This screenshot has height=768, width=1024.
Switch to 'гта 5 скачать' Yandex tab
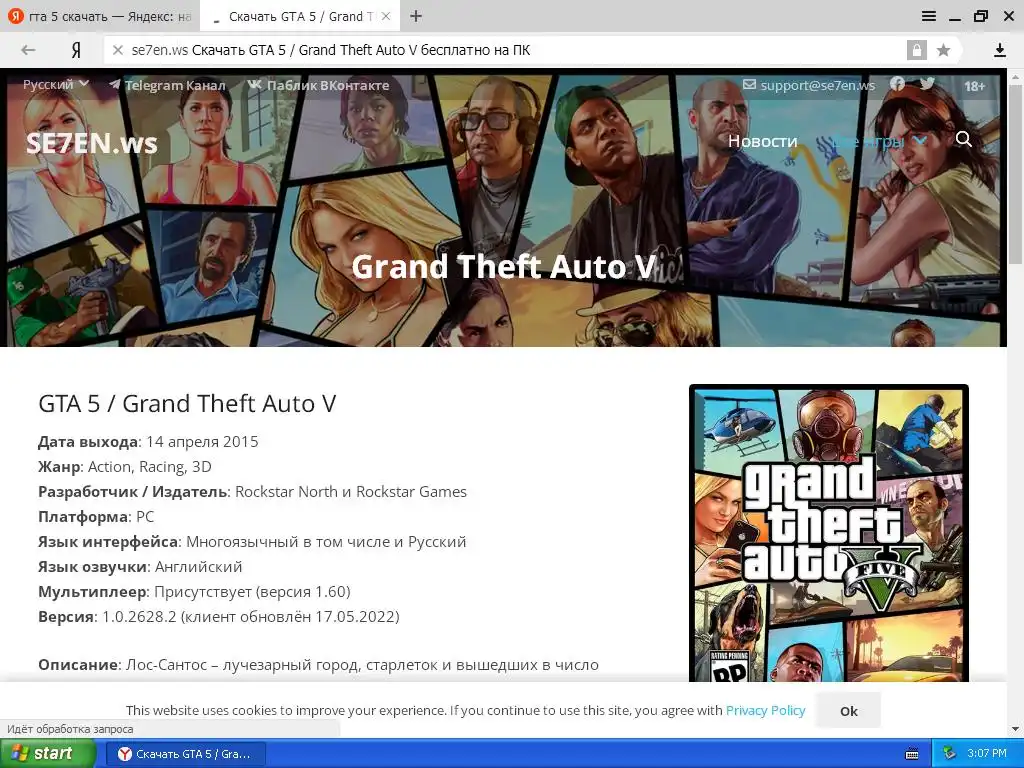click(99, 16)
